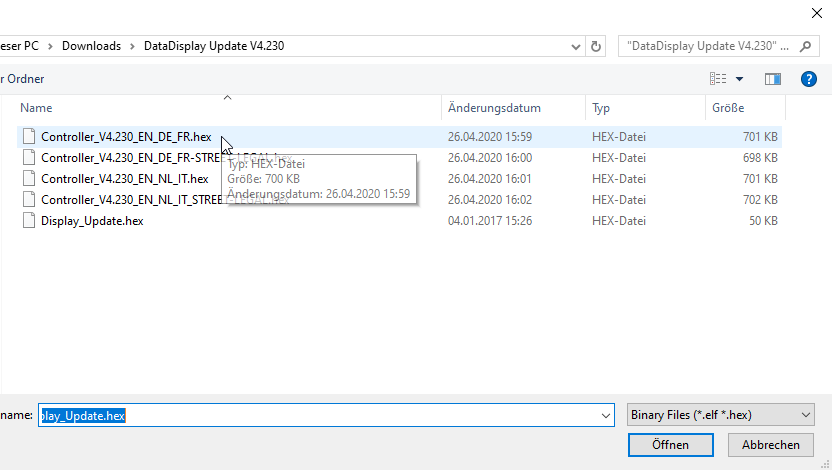Click the refresh icon beside the address bar
The width and height of the screenshot is (832, 470).
pos(597,46)
